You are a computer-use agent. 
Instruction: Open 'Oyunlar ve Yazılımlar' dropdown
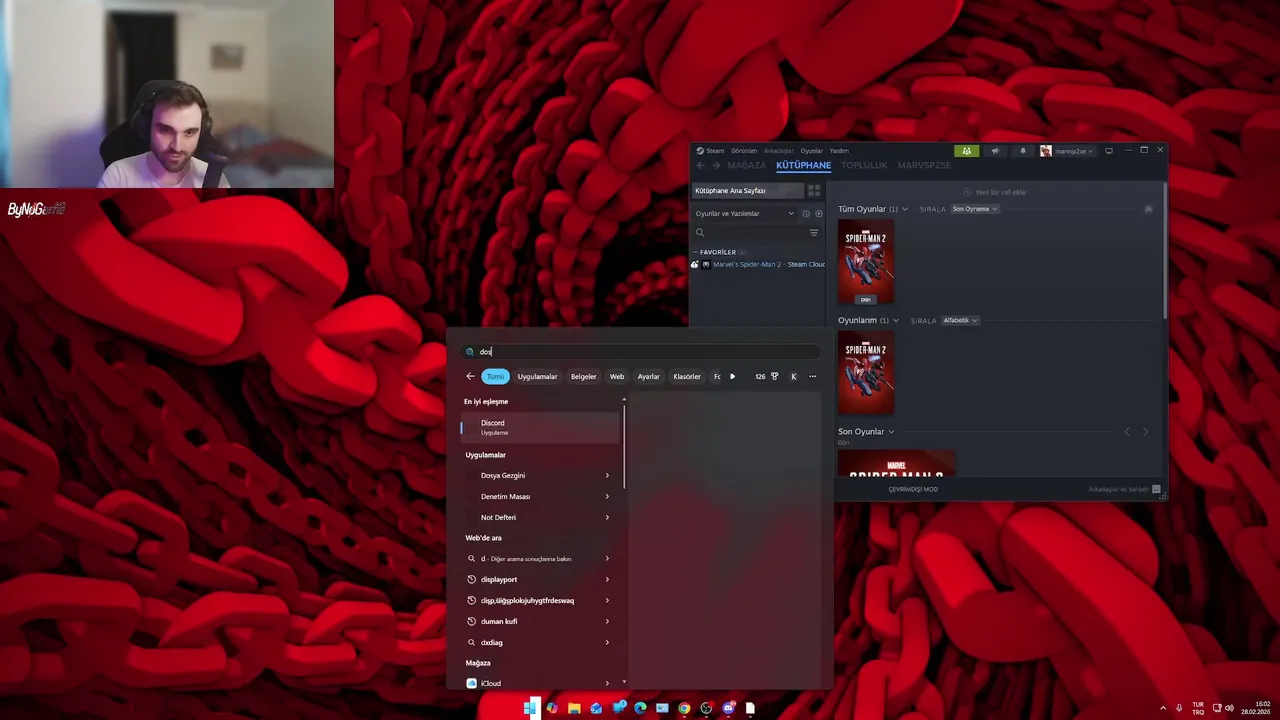click(x=745, y=213)
